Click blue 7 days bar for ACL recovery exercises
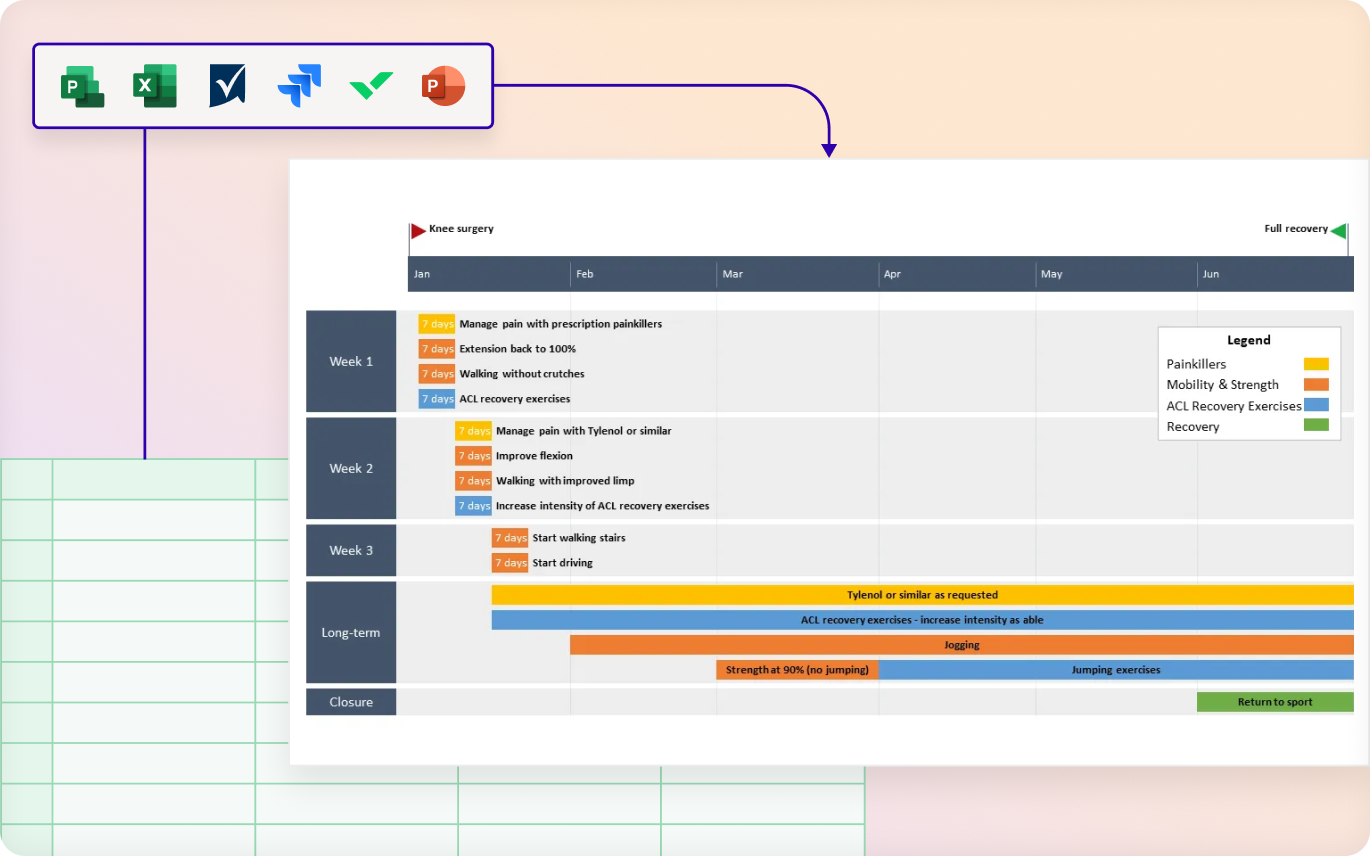 click(437, 399)
